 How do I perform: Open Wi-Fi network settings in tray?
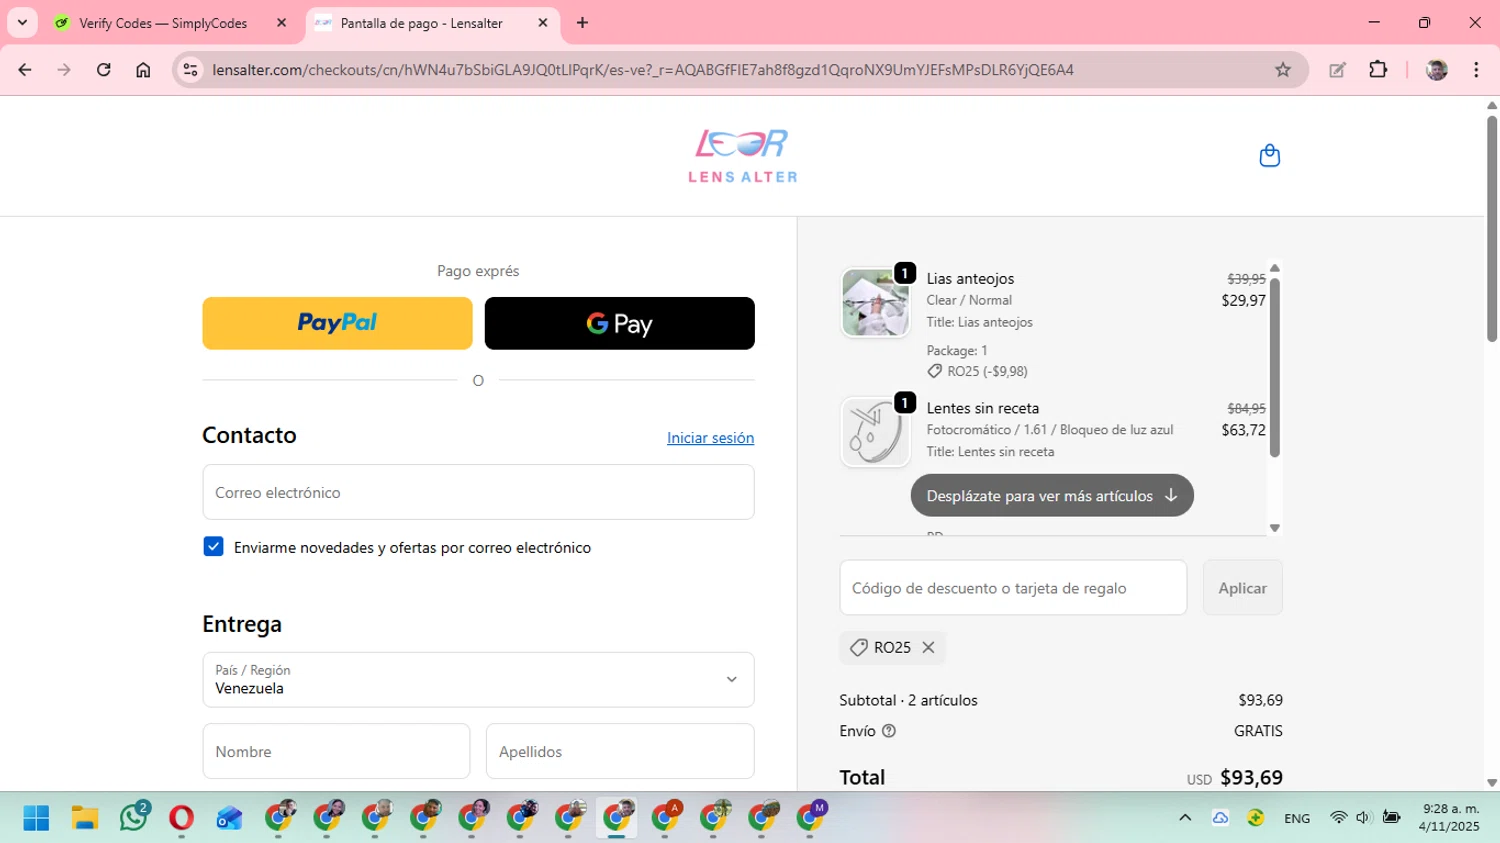[1338, 818]
